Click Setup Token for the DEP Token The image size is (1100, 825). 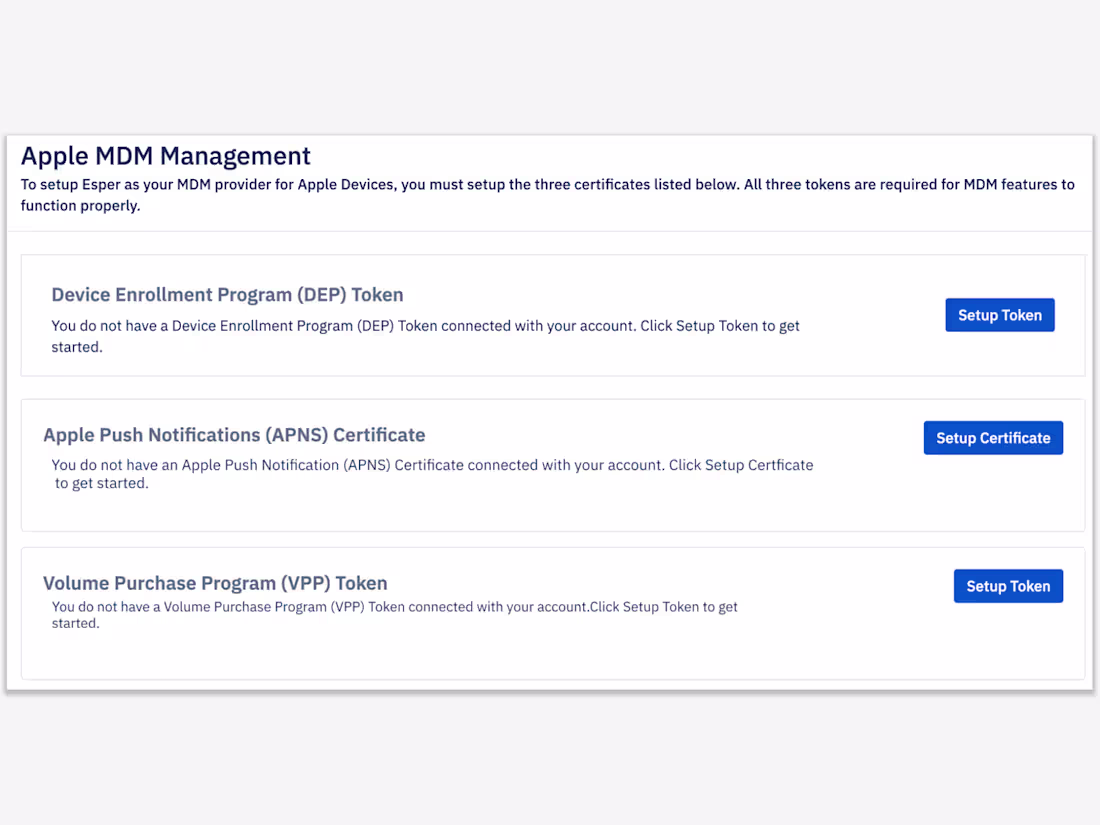(1000, 315)
